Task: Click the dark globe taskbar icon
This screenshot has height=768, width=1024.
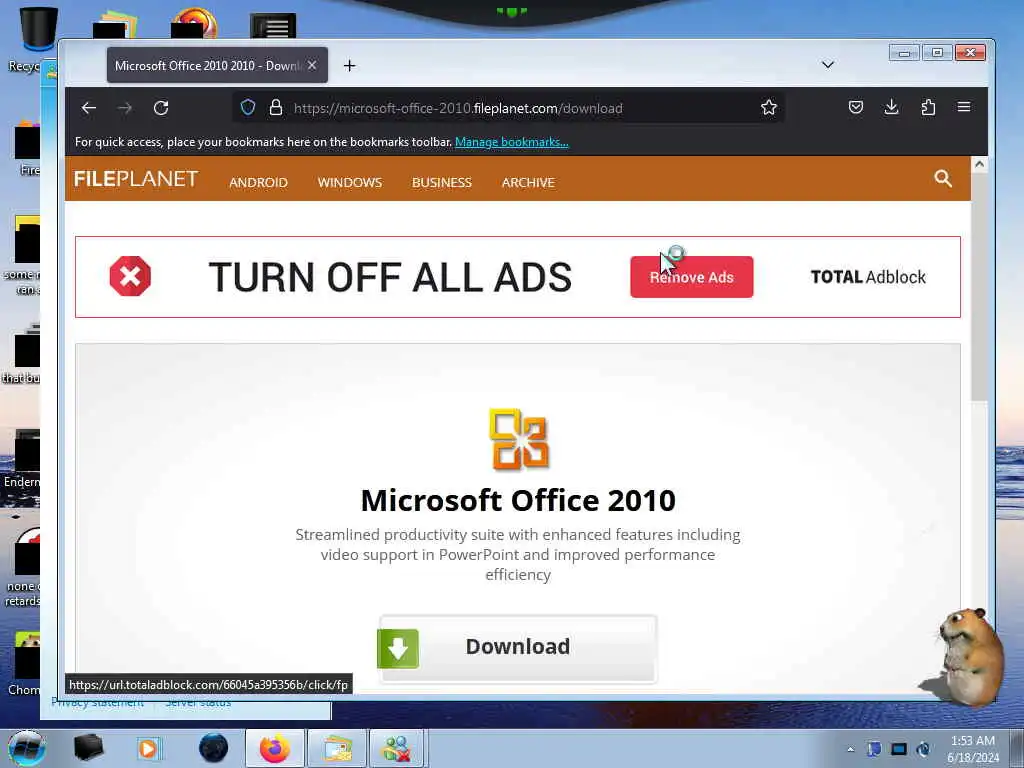Action: (214, 748)
